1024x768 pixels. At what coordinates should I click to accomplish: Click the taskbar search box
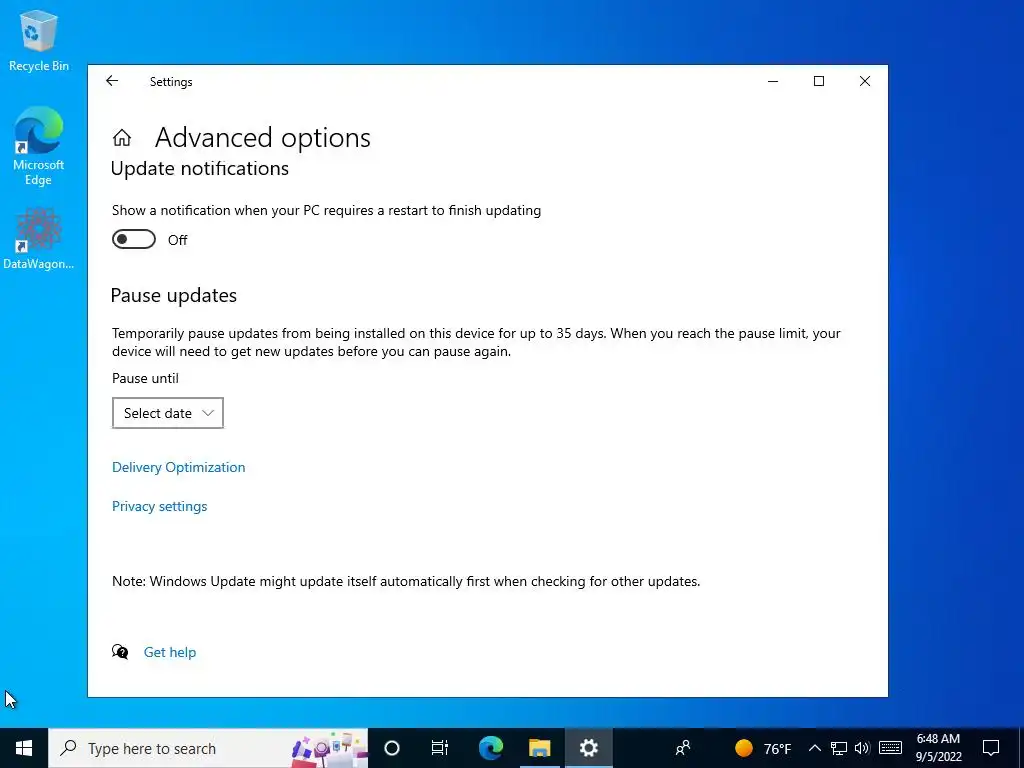coord(208,748)
